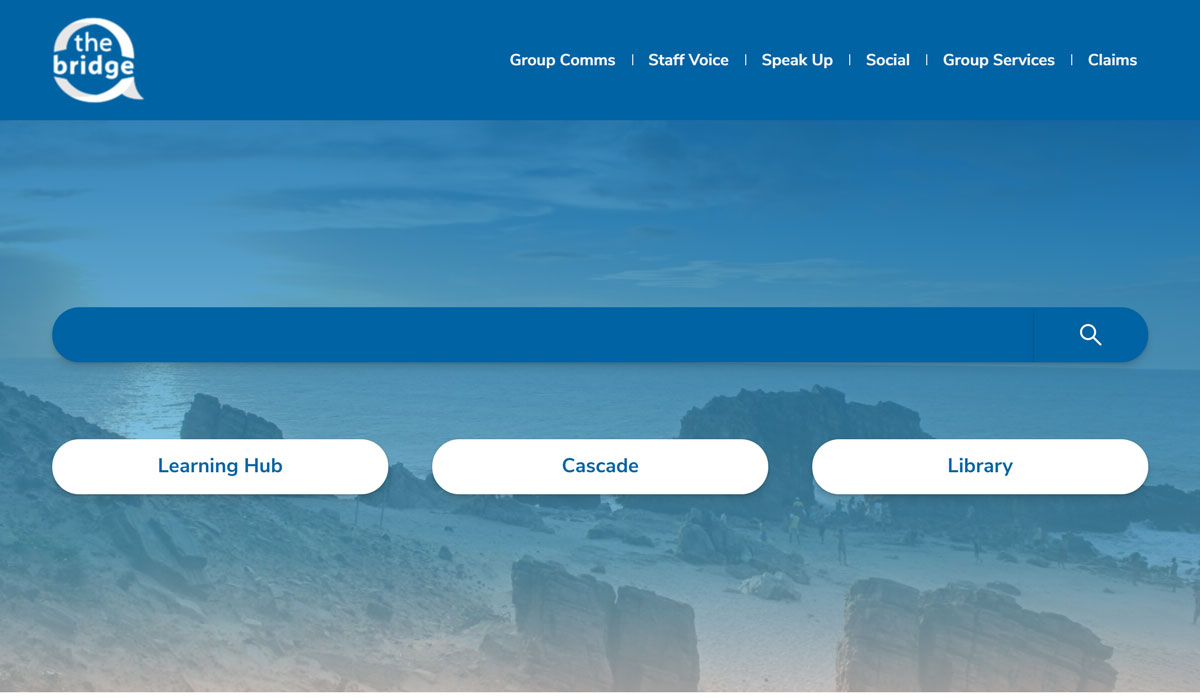Click the magnifying glass search icon
The width and height of the screenshot is (1200, 700).
pyautogui.click(x=1090, y=335)
